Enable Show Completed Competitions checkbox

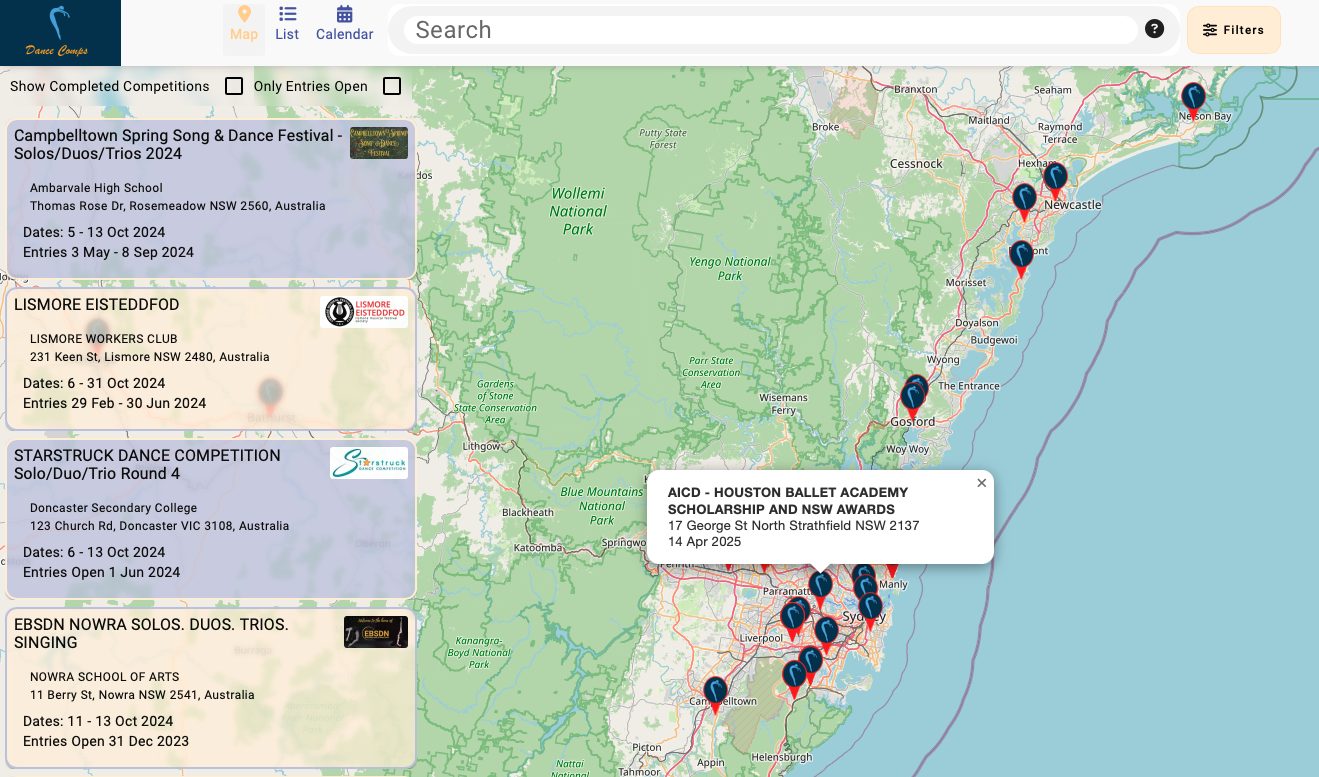[234, 86]
